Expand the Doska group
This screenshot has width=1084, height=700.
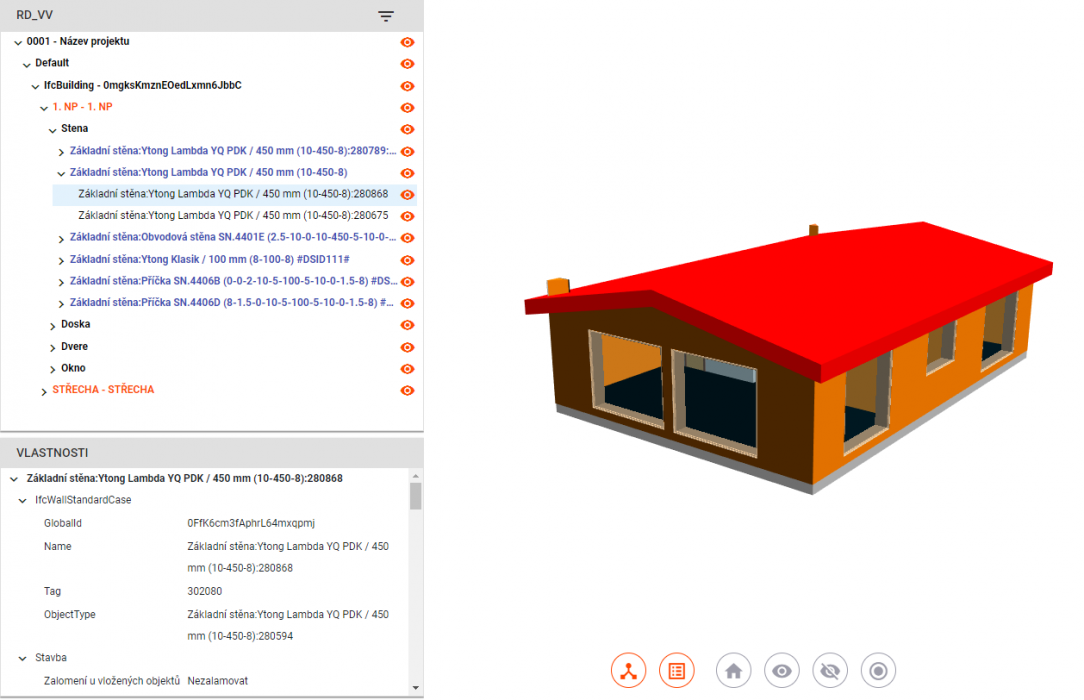[x=53, y=325]
